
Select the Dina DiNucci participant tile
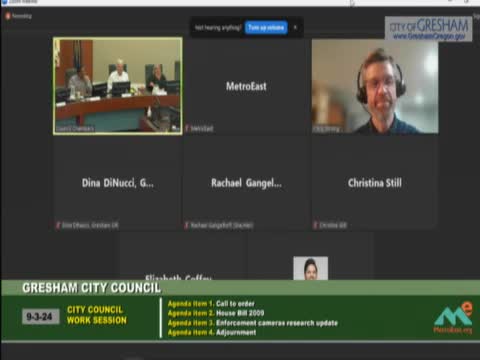tap(118, 183)
